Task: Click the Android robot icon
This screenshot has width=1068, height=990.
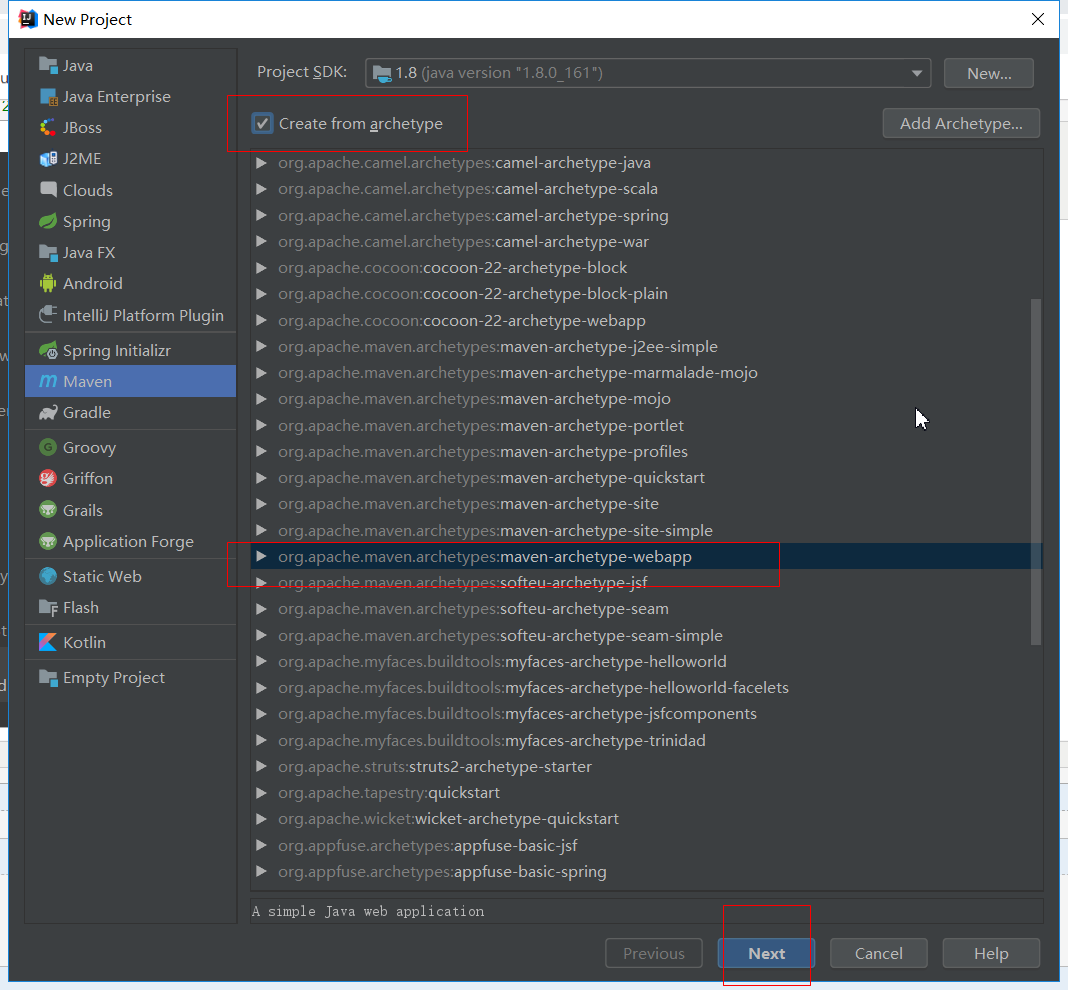Action: [x=47, y=284]
